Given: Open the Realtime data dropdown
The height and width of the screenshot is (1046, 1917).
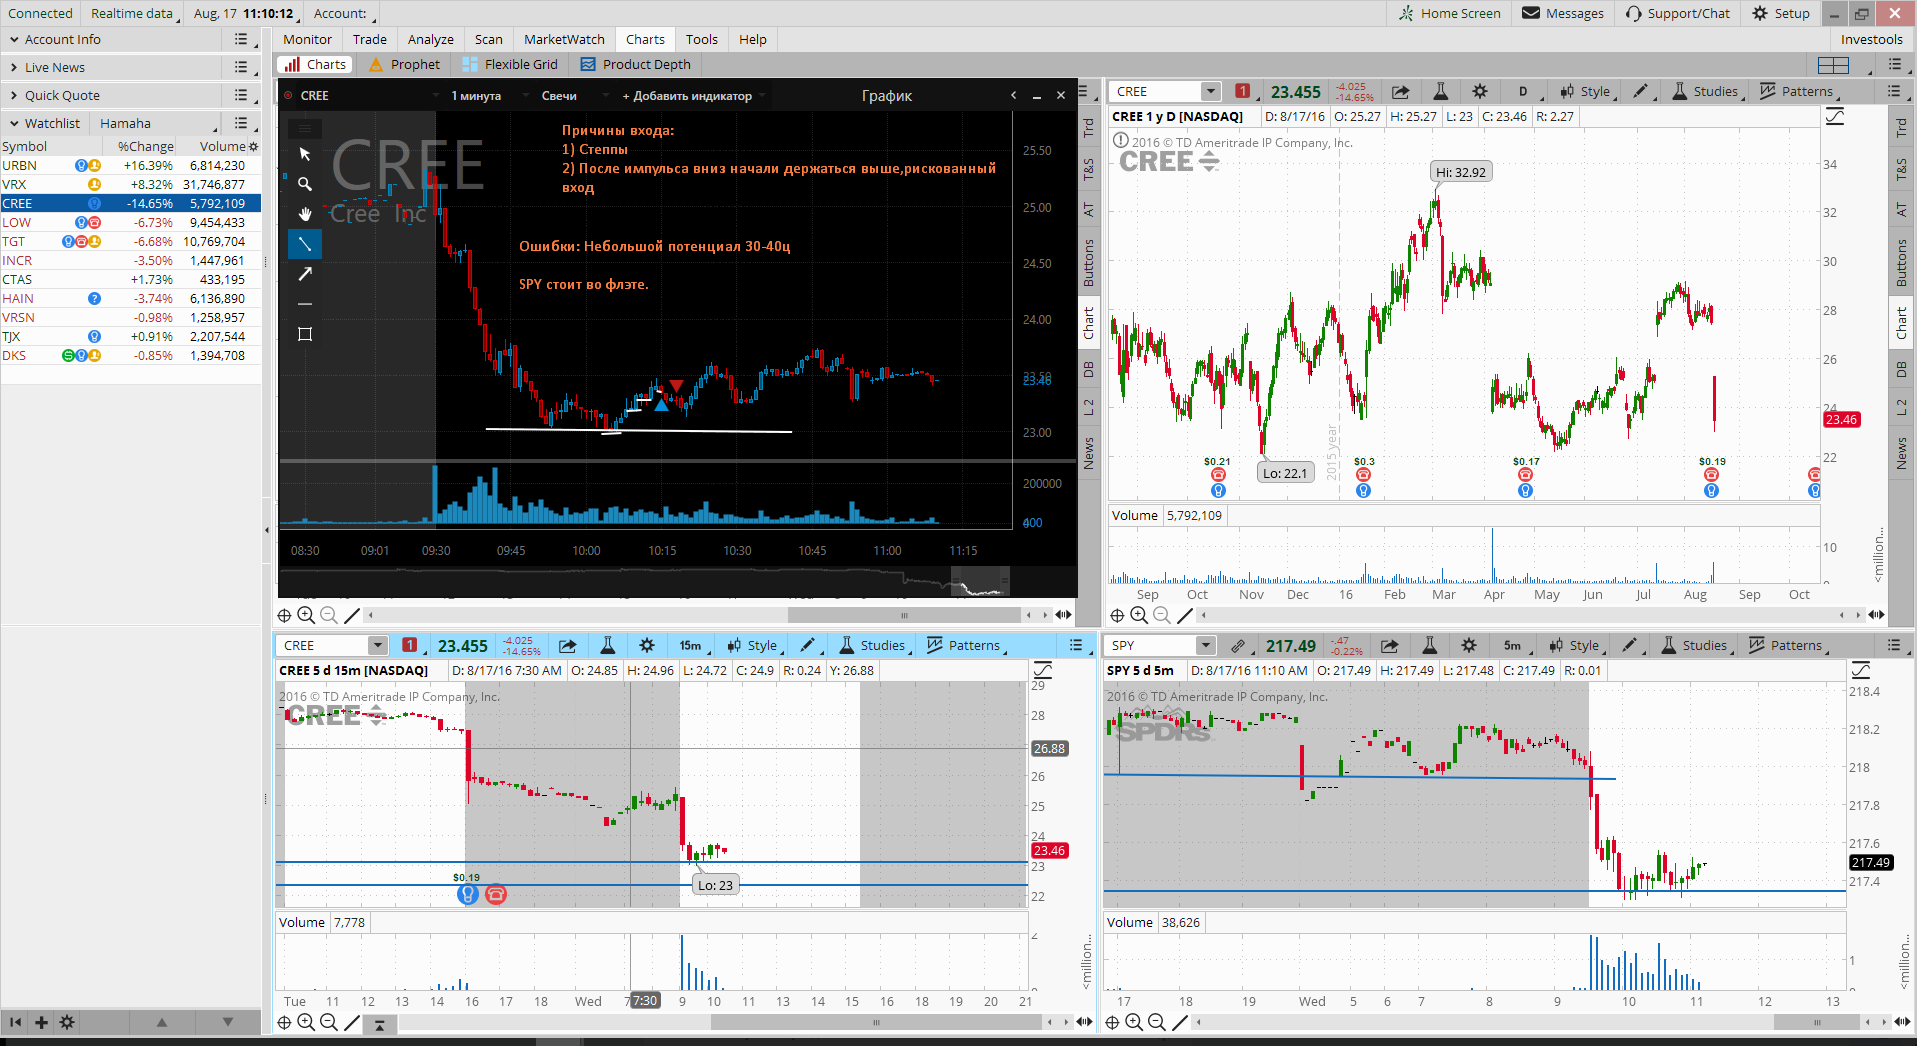Looking at the screenshot, I should (x=133, y=14).
